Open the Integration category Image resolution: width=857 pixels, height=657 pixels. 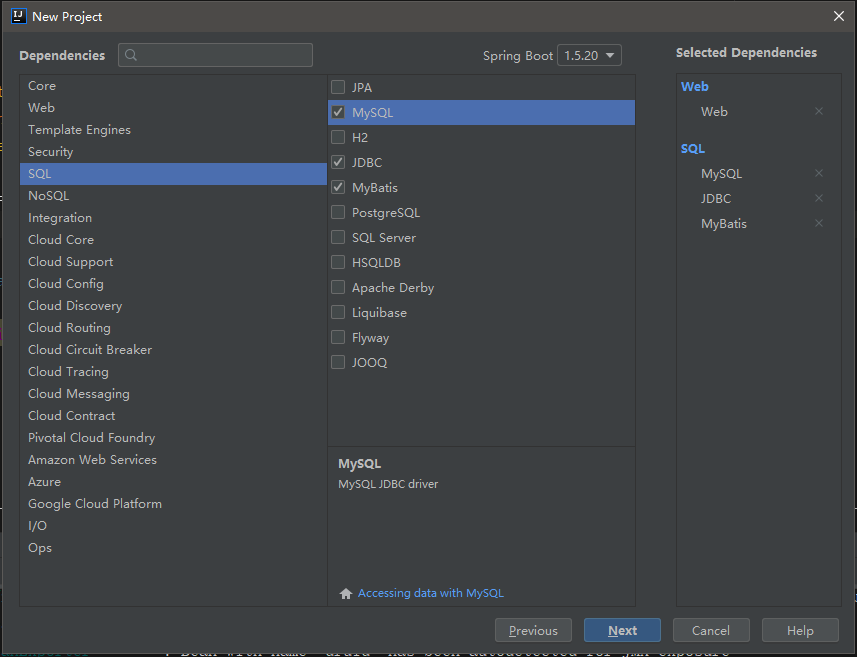(173, 218)
